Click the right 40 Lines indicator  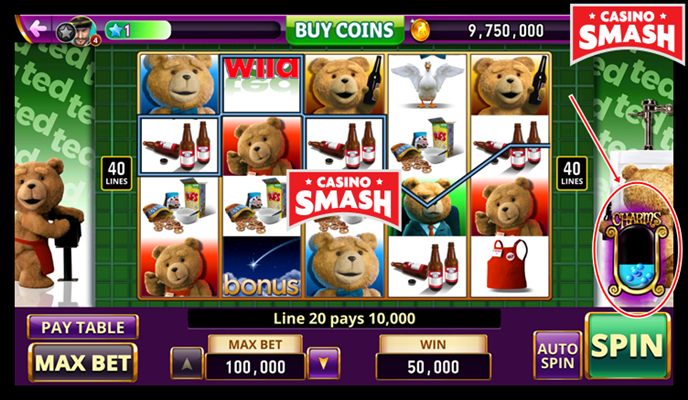(x=572, y=173)
